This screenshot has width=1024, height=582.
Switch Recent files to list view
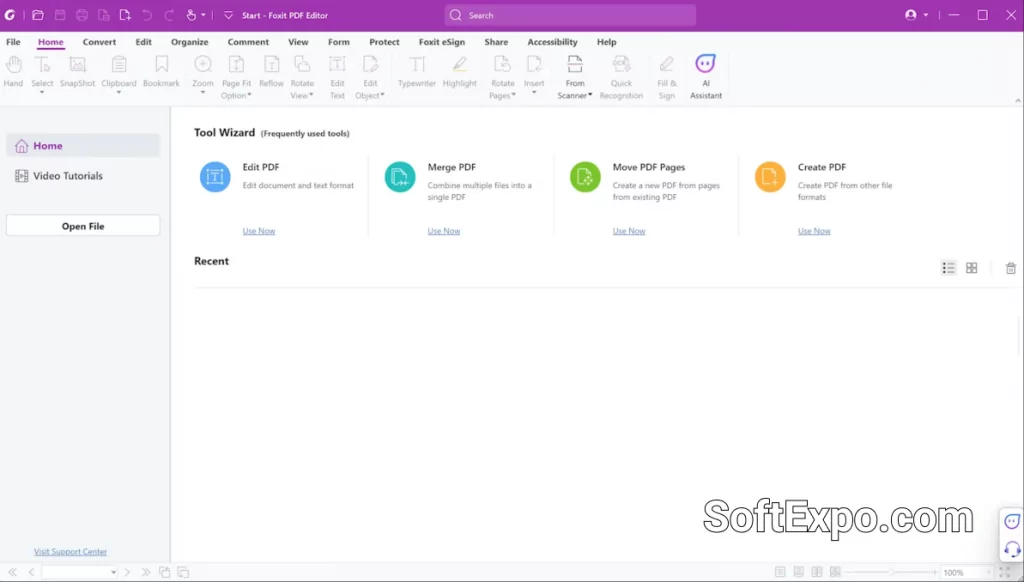coord(948,267)
